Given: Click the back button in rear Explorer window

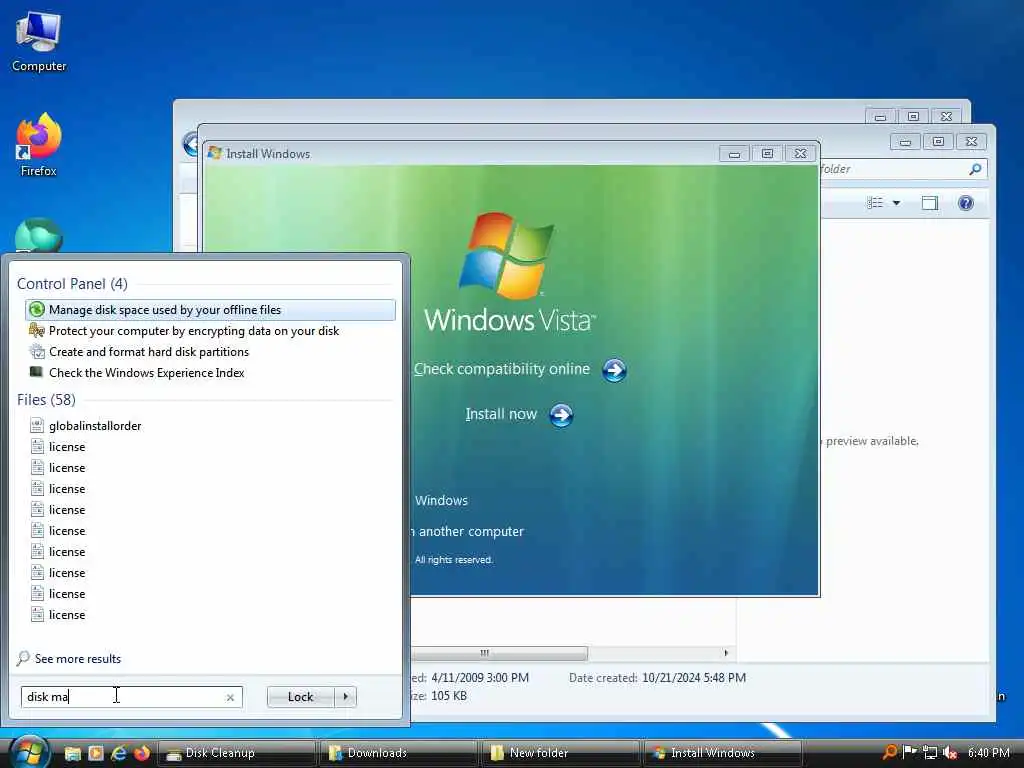Looking at the screenshot, I should (191, 144).
